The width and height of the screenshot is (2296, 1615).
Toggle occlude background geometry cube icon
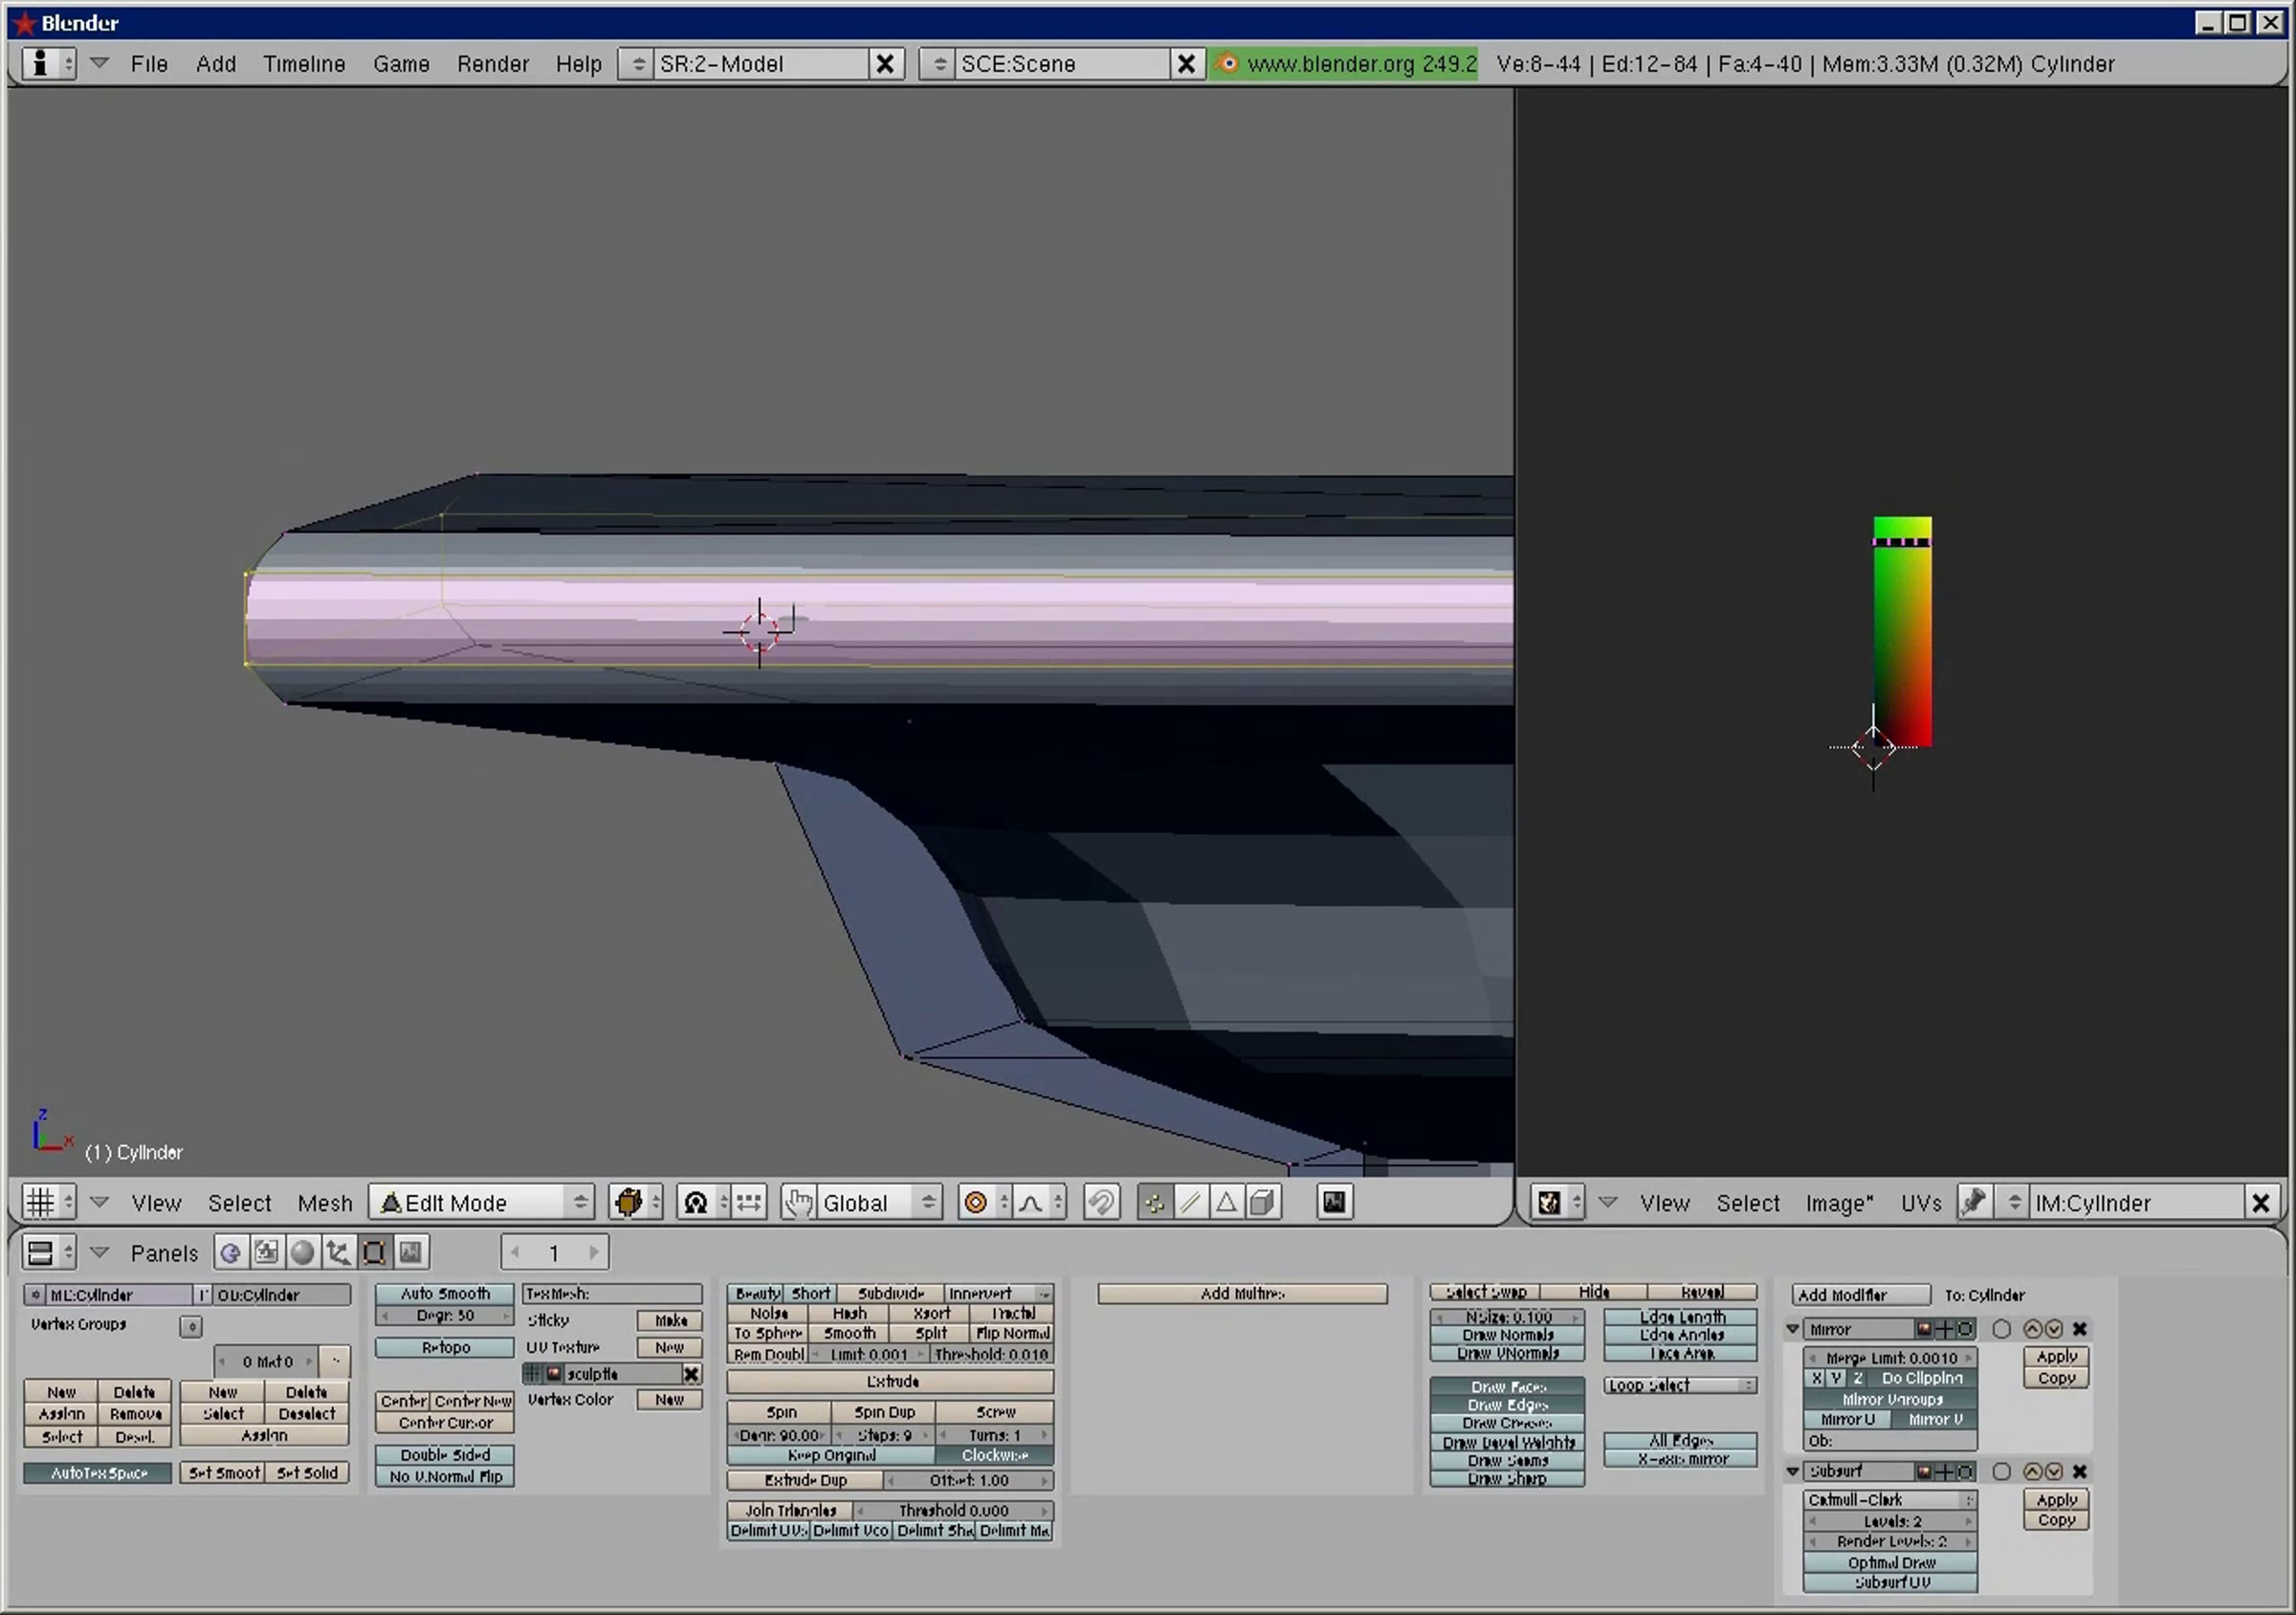[1263, 1202]
